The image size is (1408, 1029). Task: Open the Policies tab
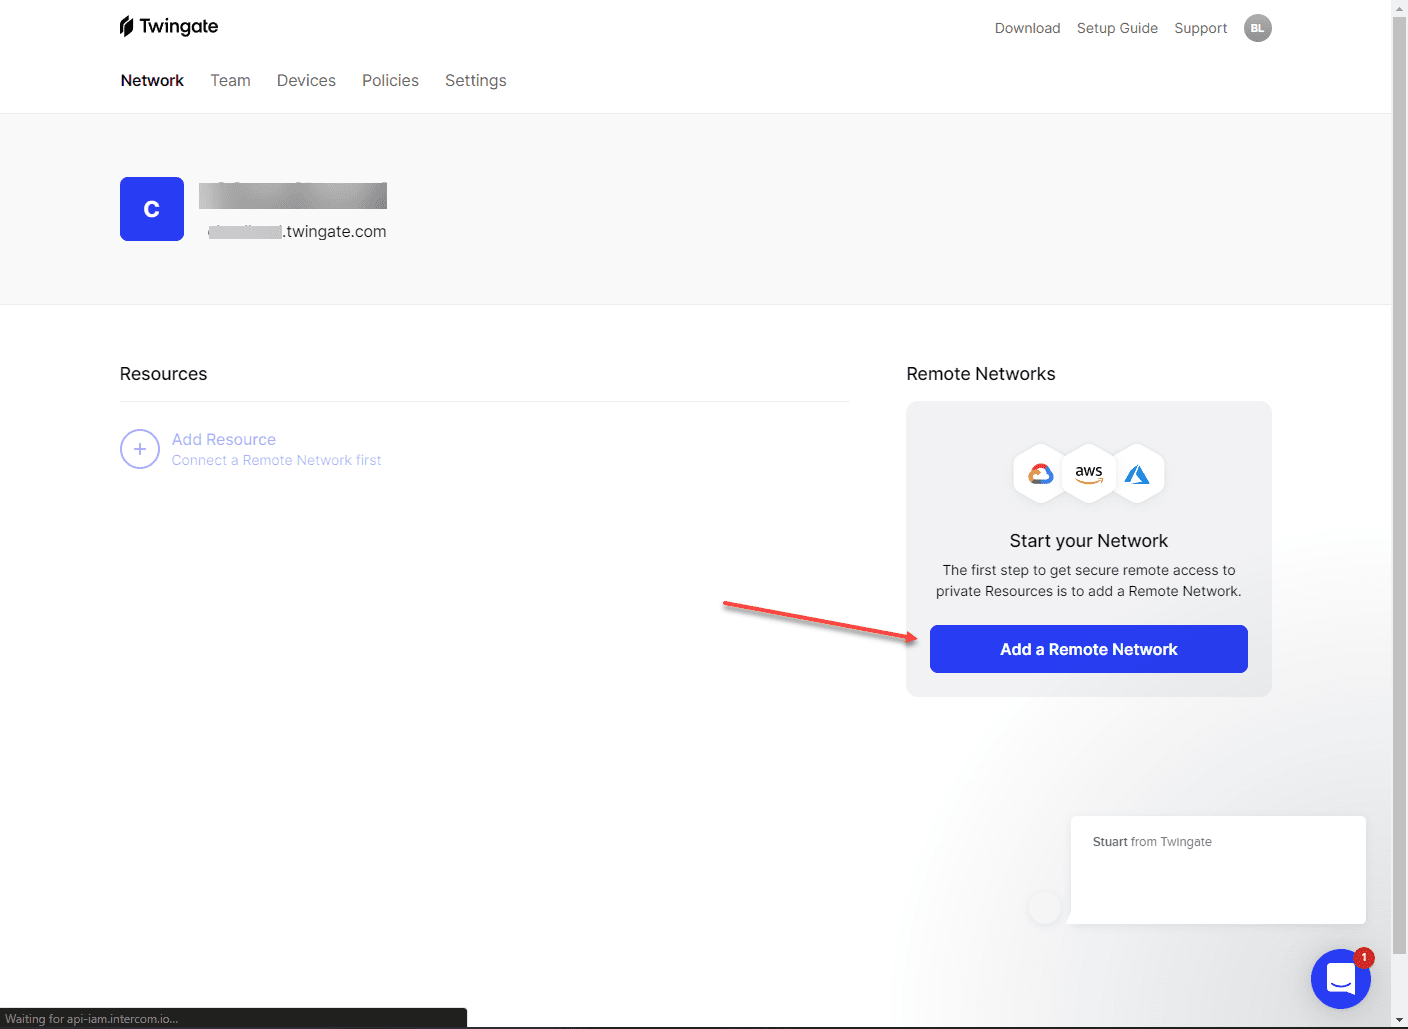point(390,81)
